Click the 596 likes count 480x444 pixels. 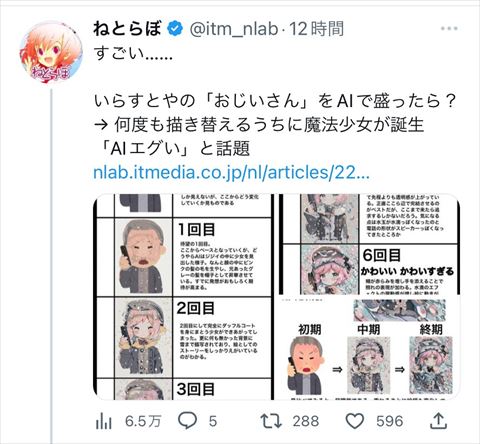point(390,421)
